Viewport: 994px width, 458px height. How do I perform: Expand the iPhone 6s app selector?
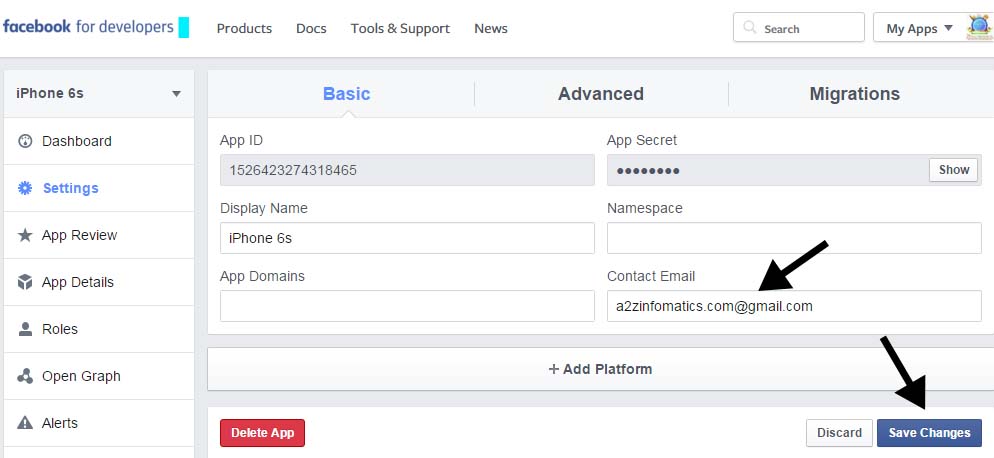point(99,93)
